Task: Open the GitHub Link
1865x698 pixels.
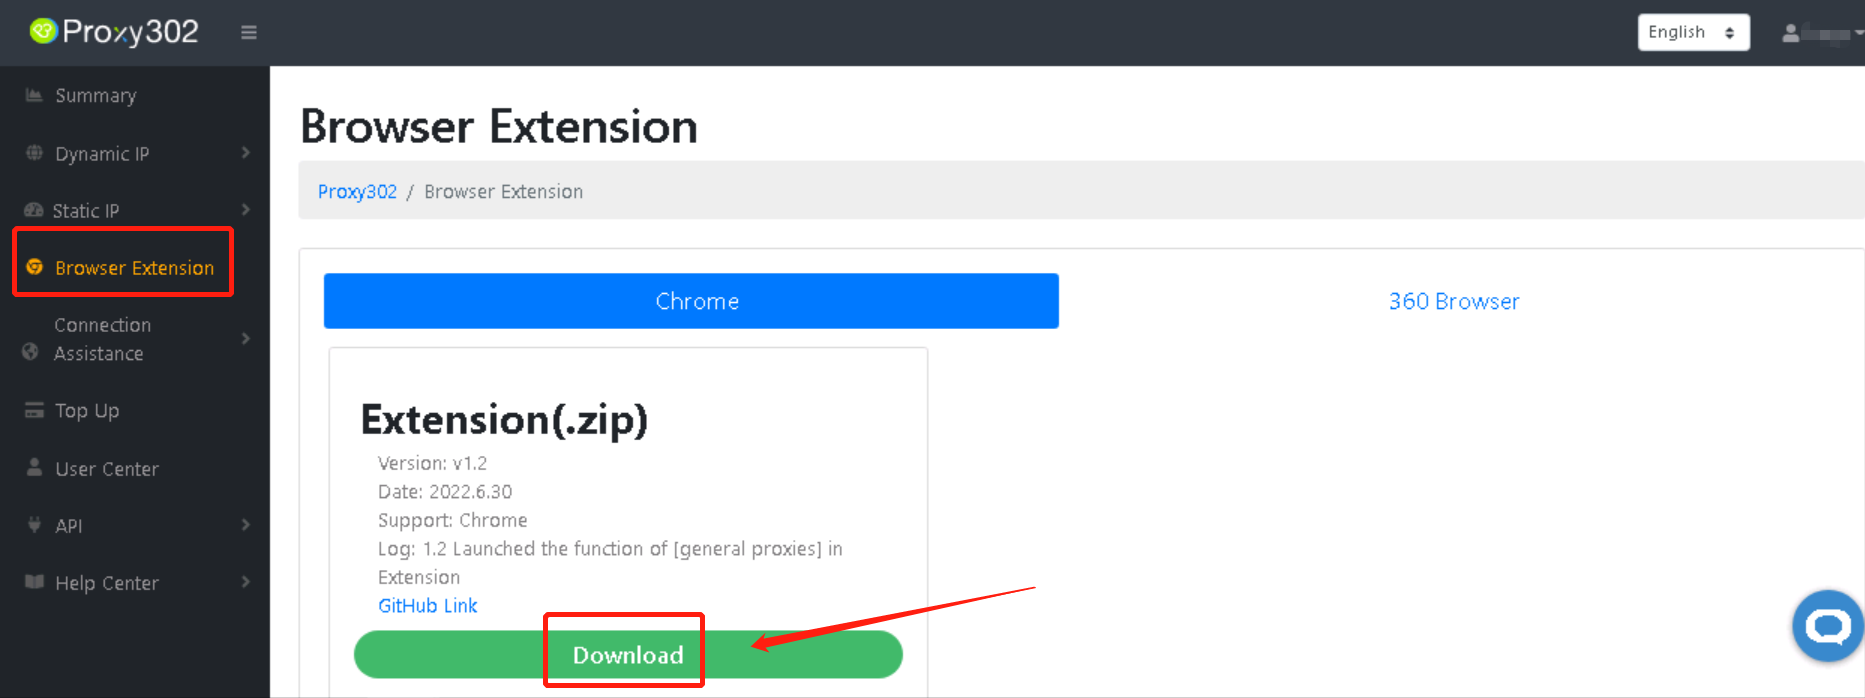Action: [427, 605]
